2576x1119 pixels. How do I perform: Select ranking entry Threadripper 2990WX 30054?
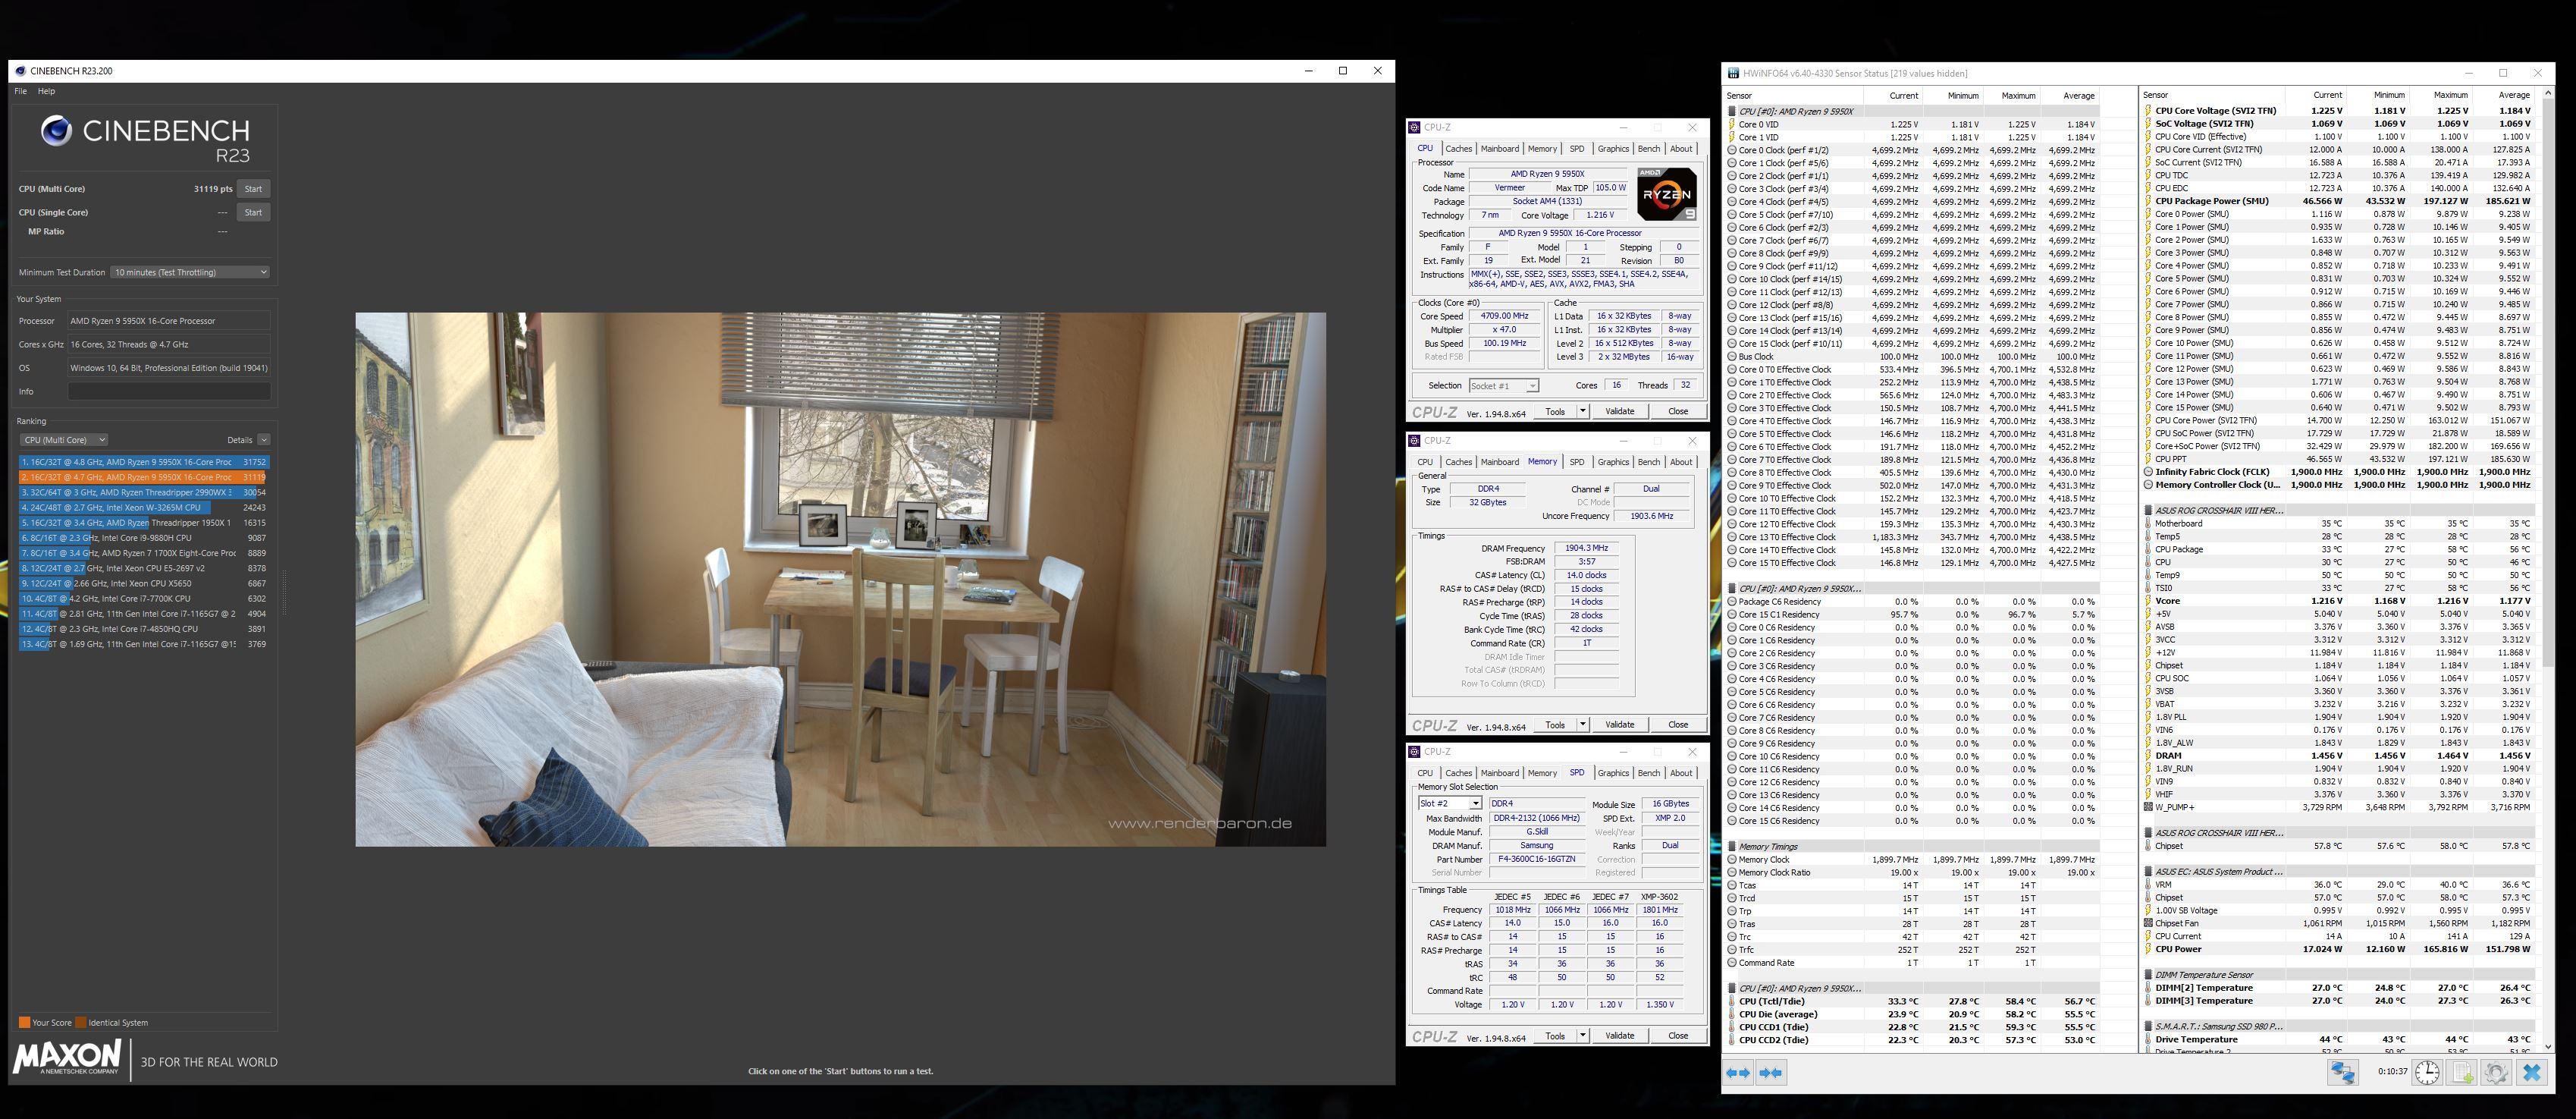click(x=143, y=492)
